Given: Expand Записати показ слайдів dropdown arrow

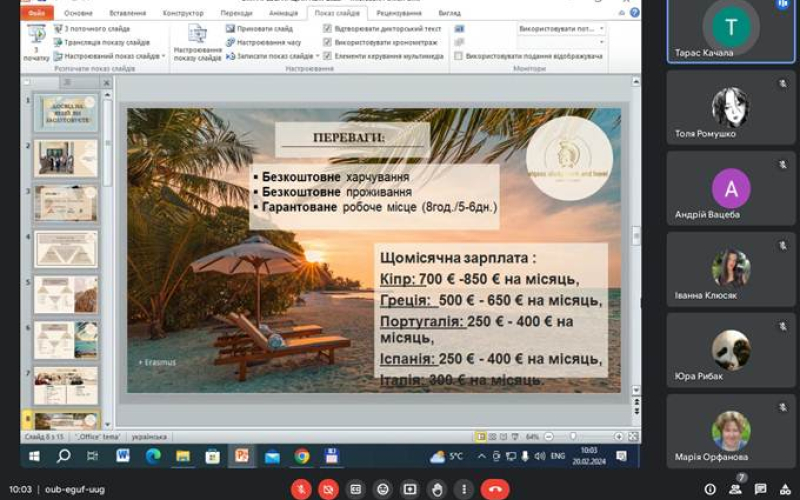Looking at the screenshot, I should [x=317, y=56].
